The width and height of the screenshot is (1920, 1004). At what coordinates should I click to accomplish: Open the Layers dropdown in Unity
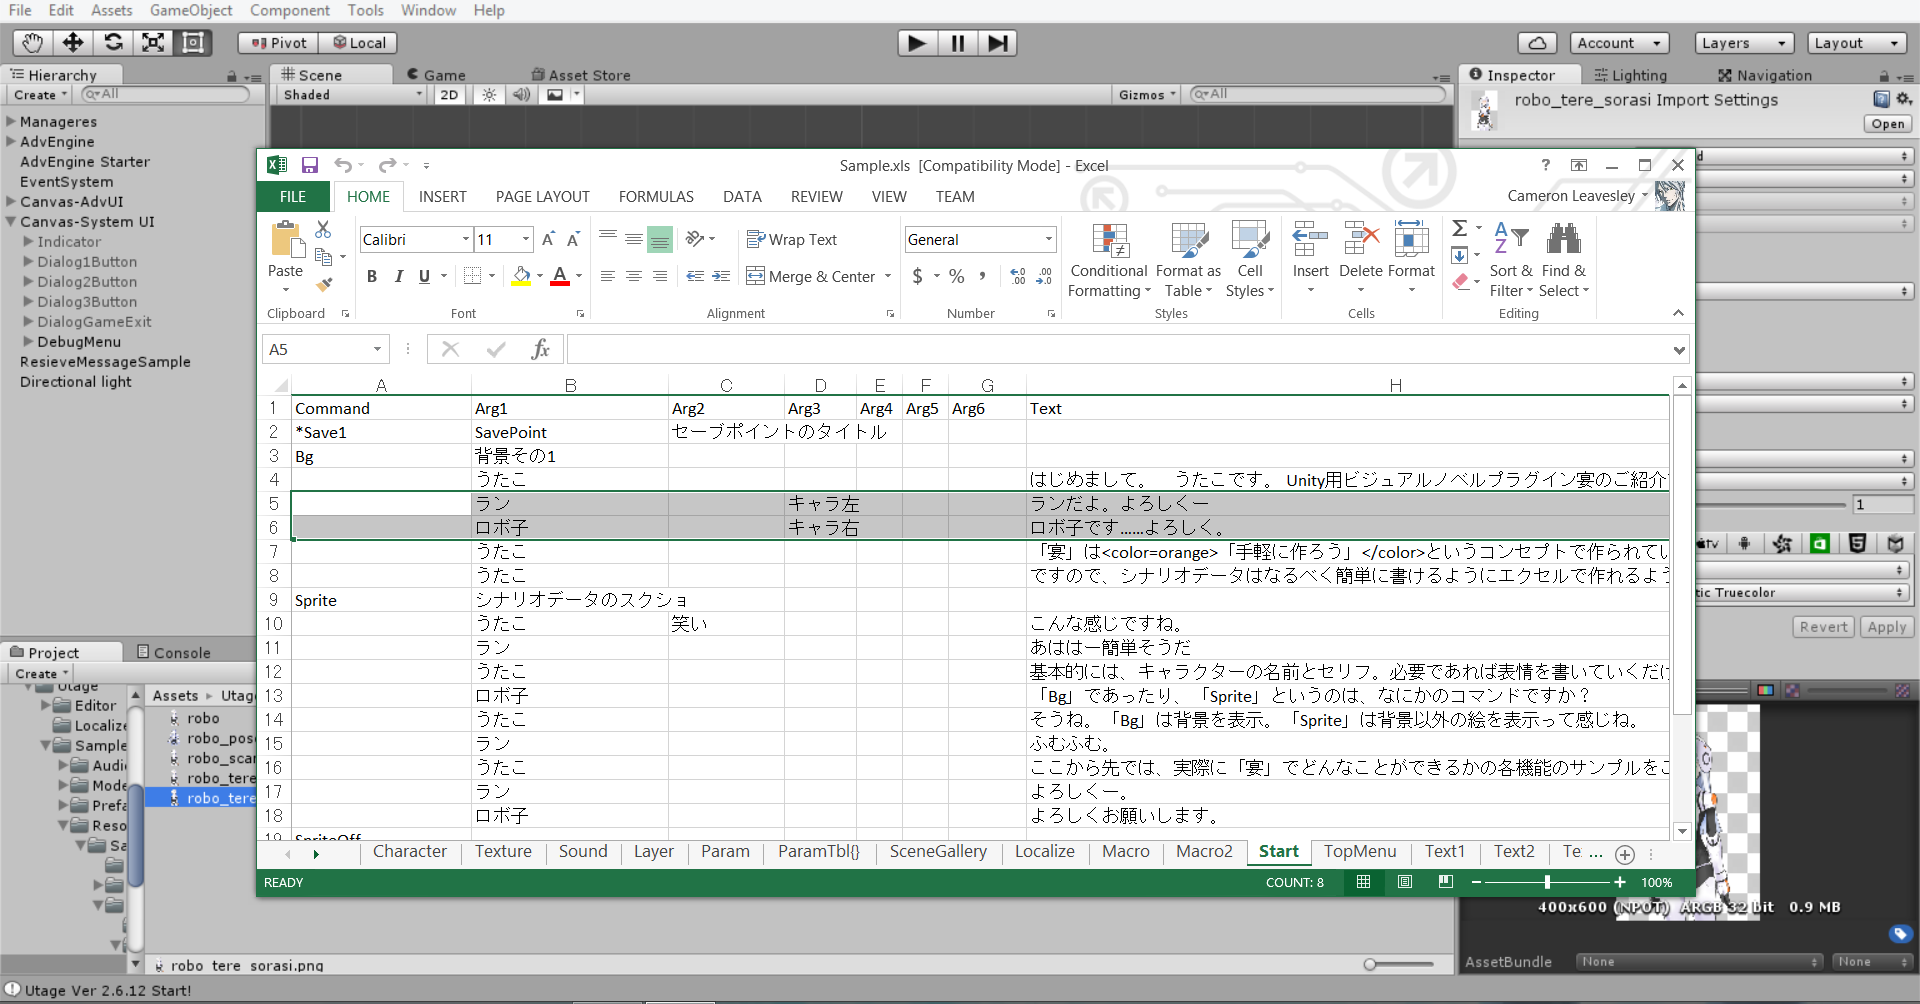click(1744, 43)
